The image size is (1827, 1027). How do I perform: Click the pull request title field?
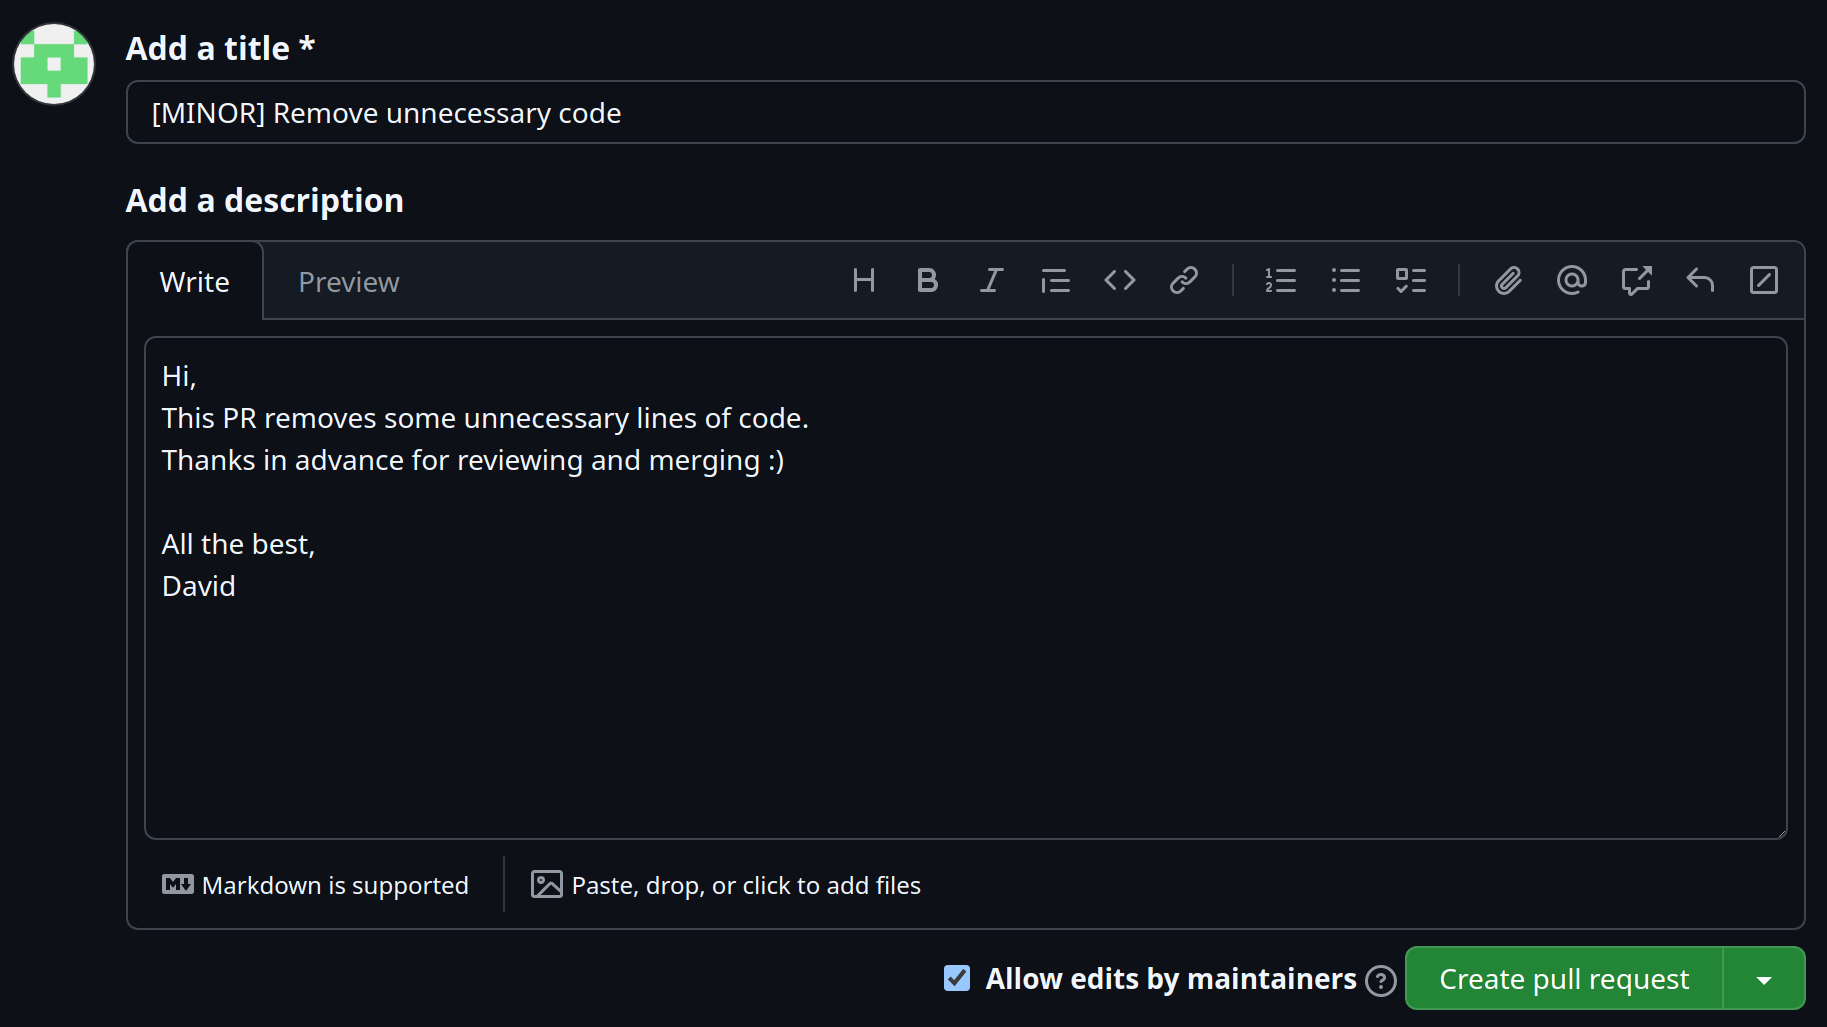tap(965, 113)
